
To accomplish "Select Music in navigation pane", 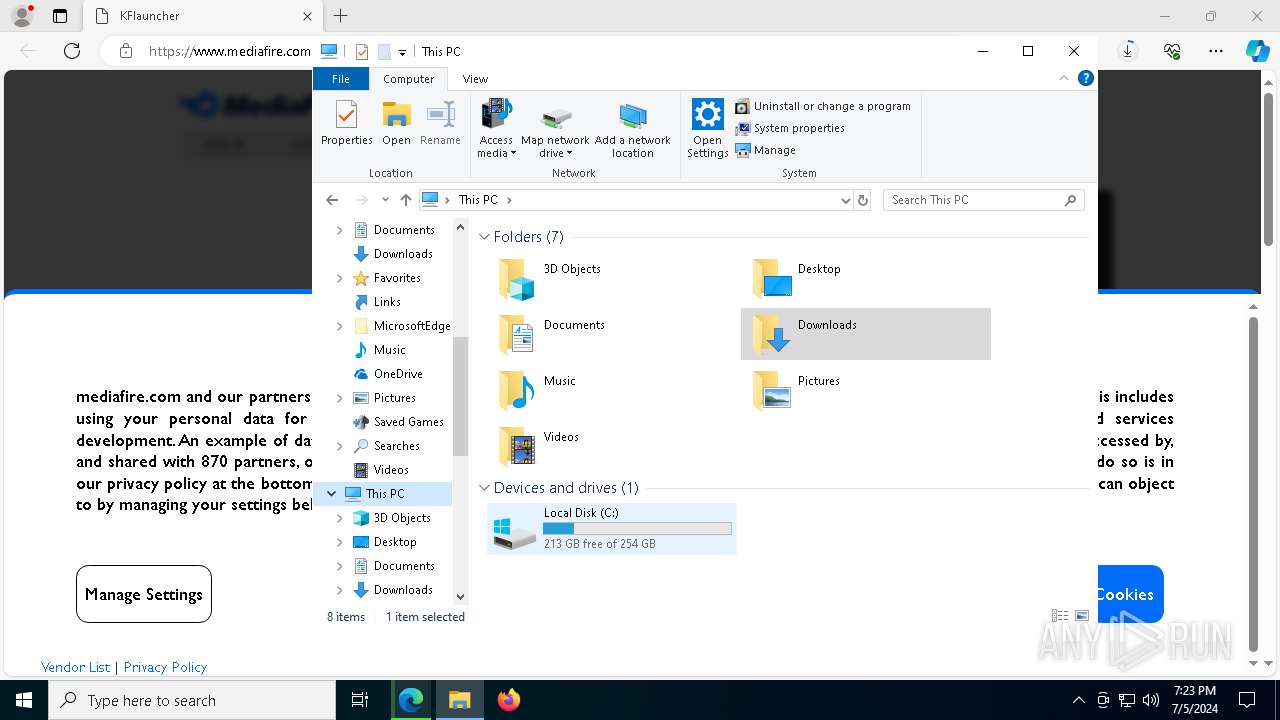I will pyautogui.click(x=389, y=350).
